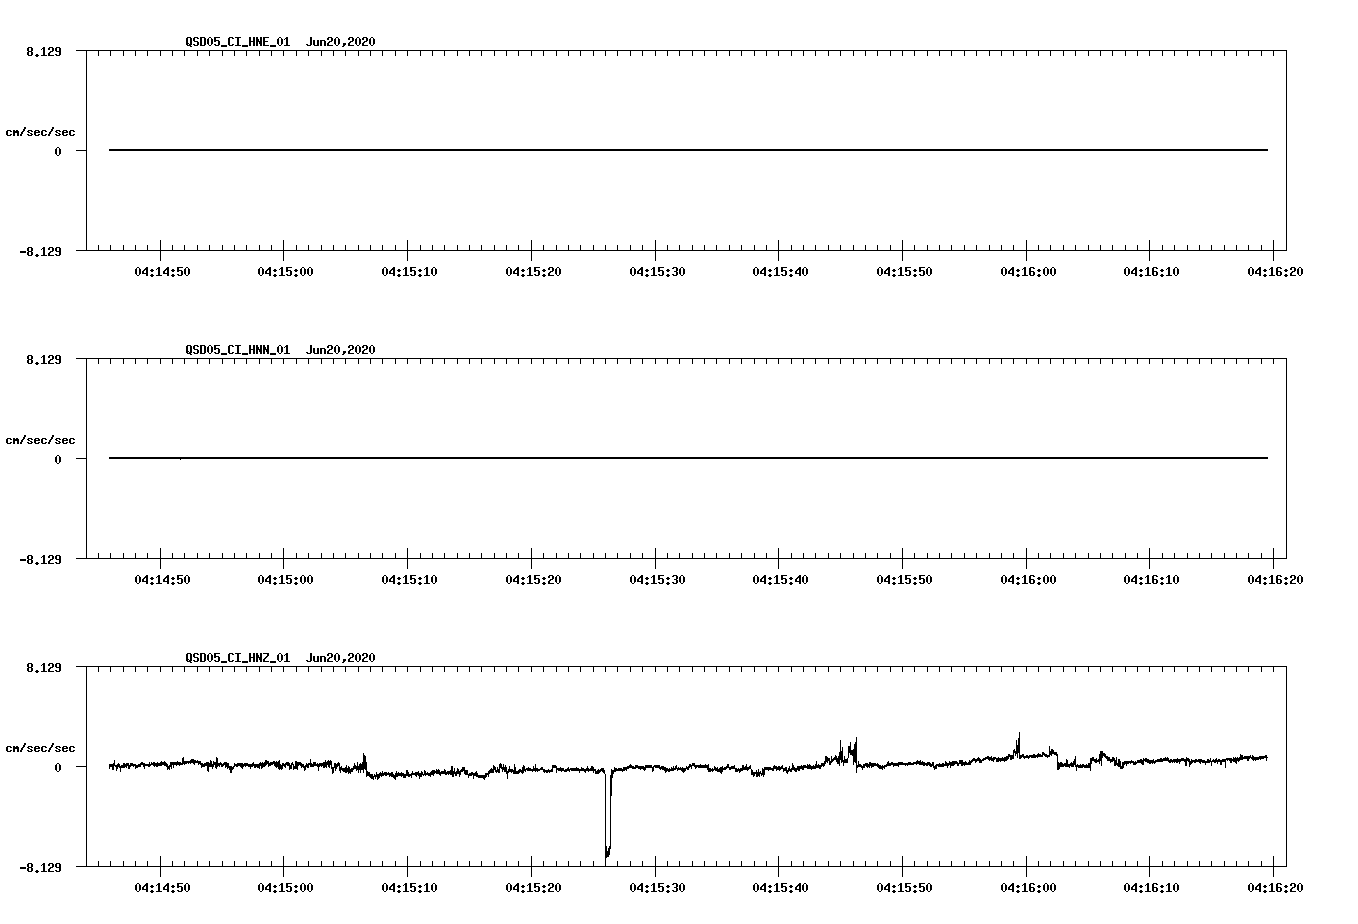The image size is (1358, 924).
Task: Pick the 04:15:10 time label under HNZ plot
Action: 409,887
